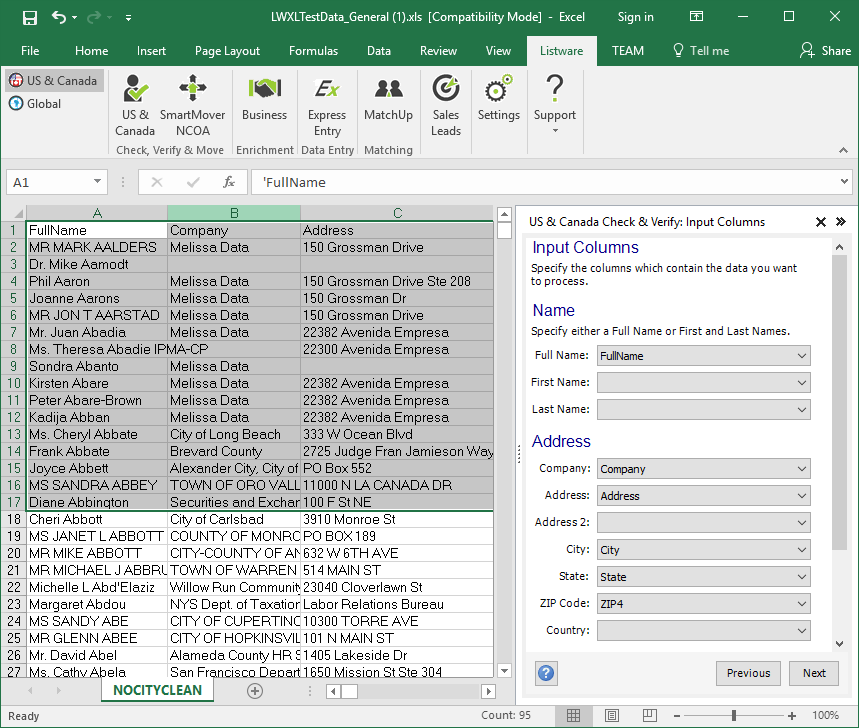Switch to the Formulas ribbon tab

pos(313,51)
